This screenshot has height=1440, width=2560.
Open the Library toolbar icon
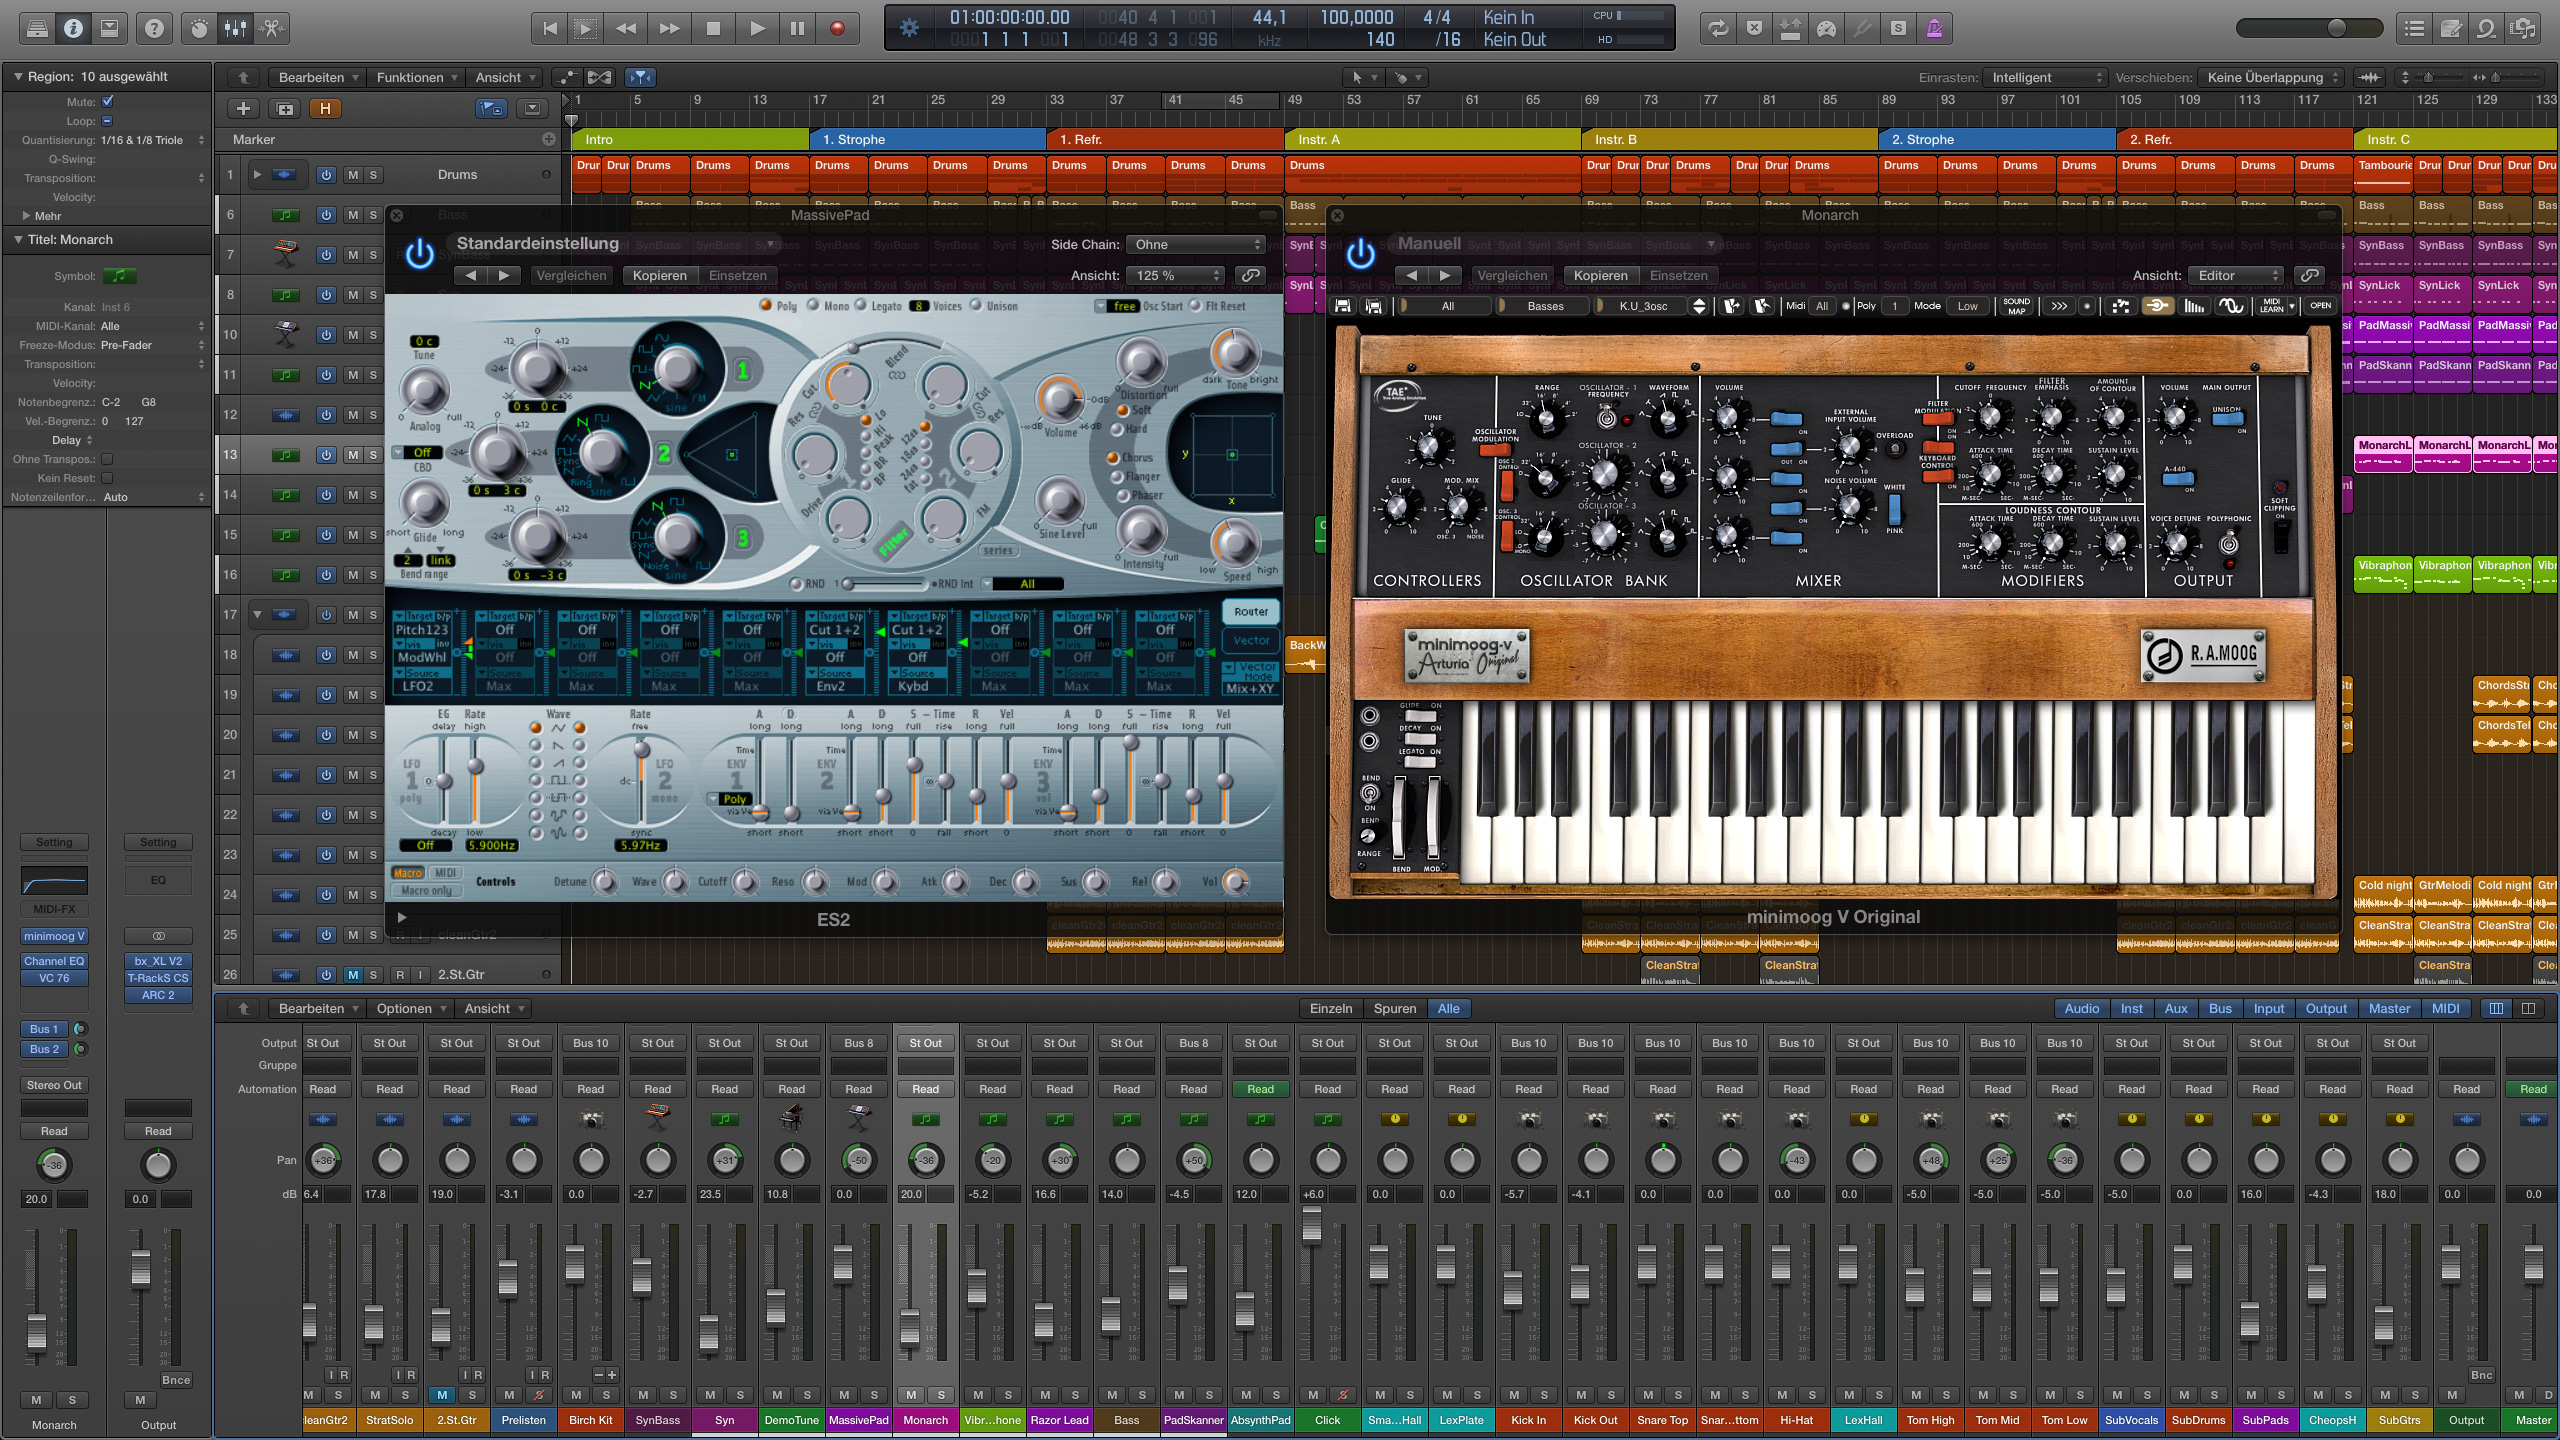point(37,29)
